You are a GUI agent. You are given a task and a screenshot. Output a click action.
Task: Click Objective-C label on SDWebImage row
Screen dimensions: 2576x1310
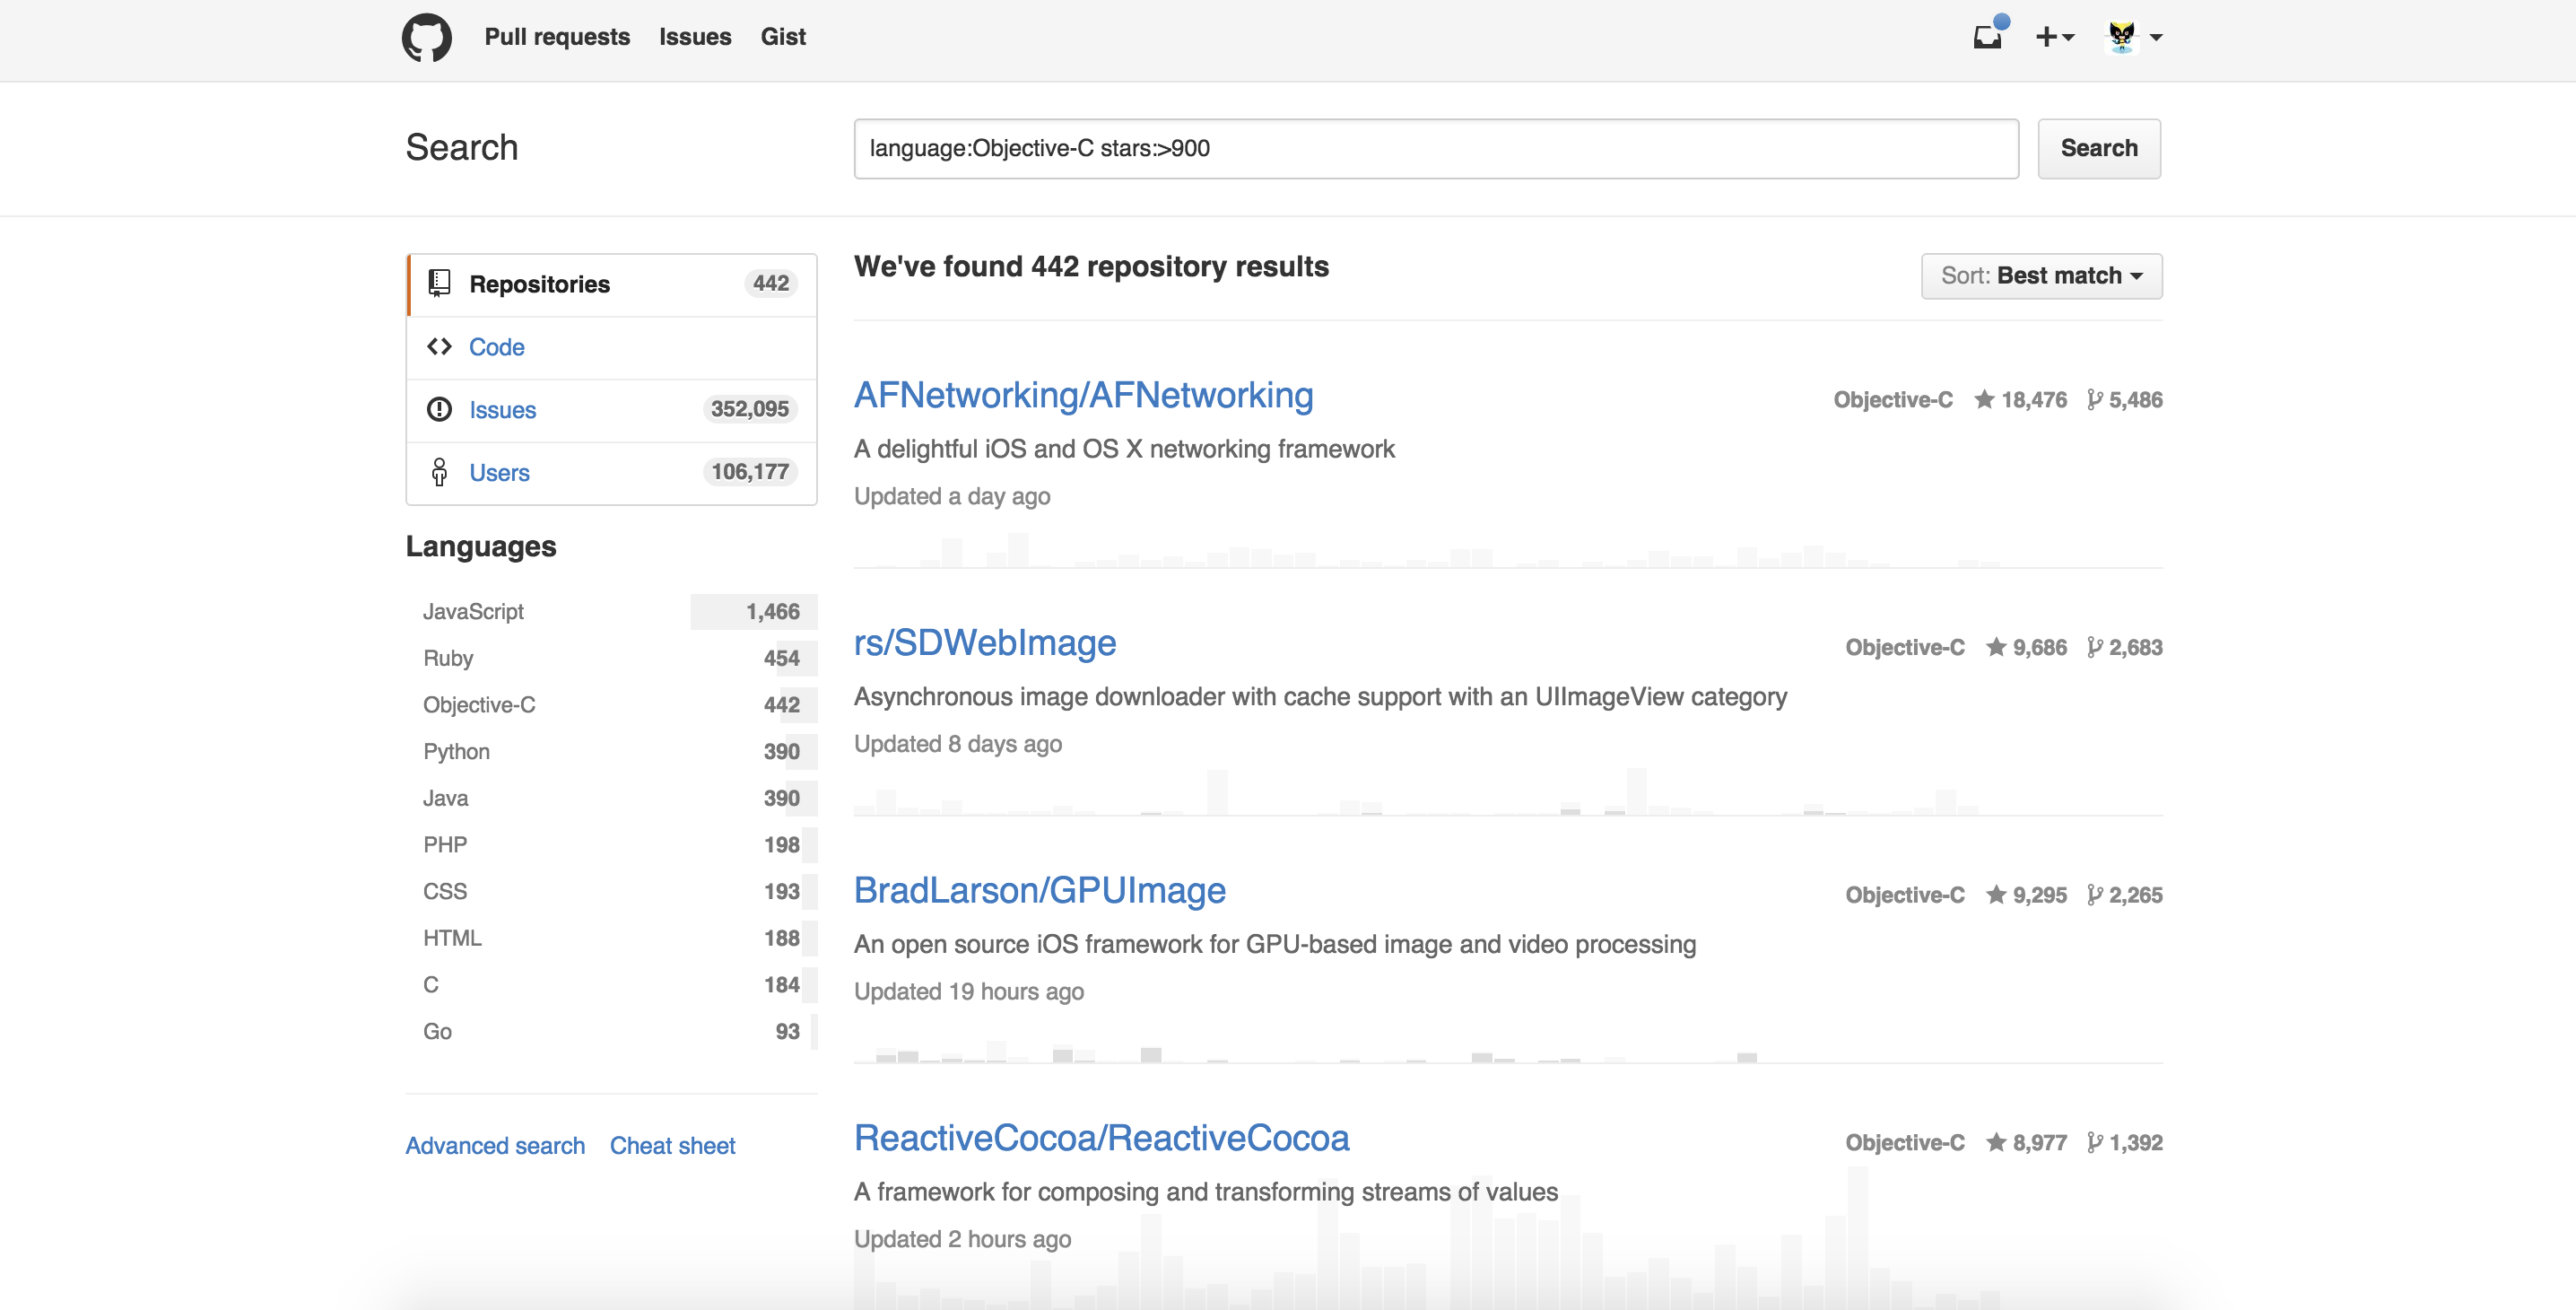1905,648
